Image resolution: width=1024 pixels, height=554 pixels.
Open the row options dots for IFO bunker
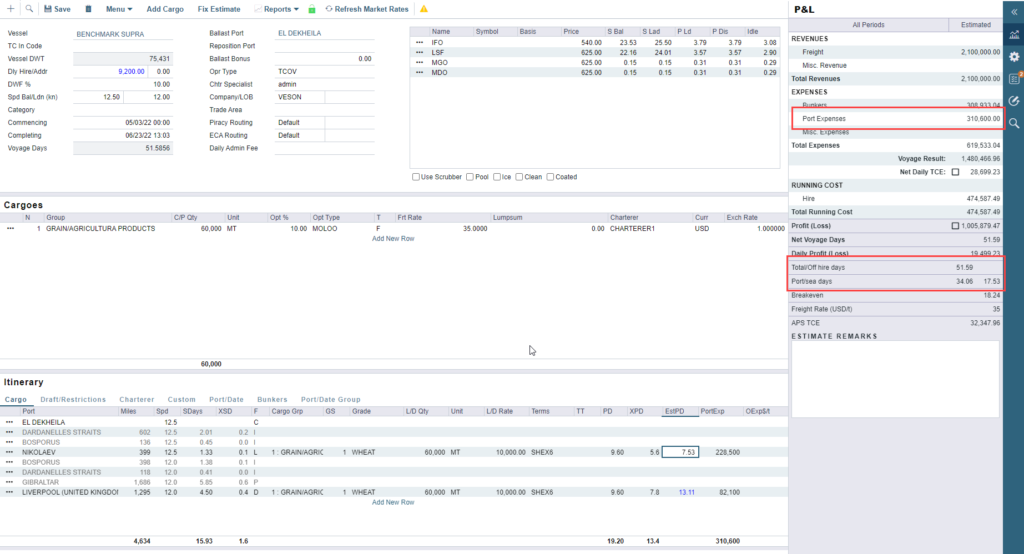(x=419, y=43)
